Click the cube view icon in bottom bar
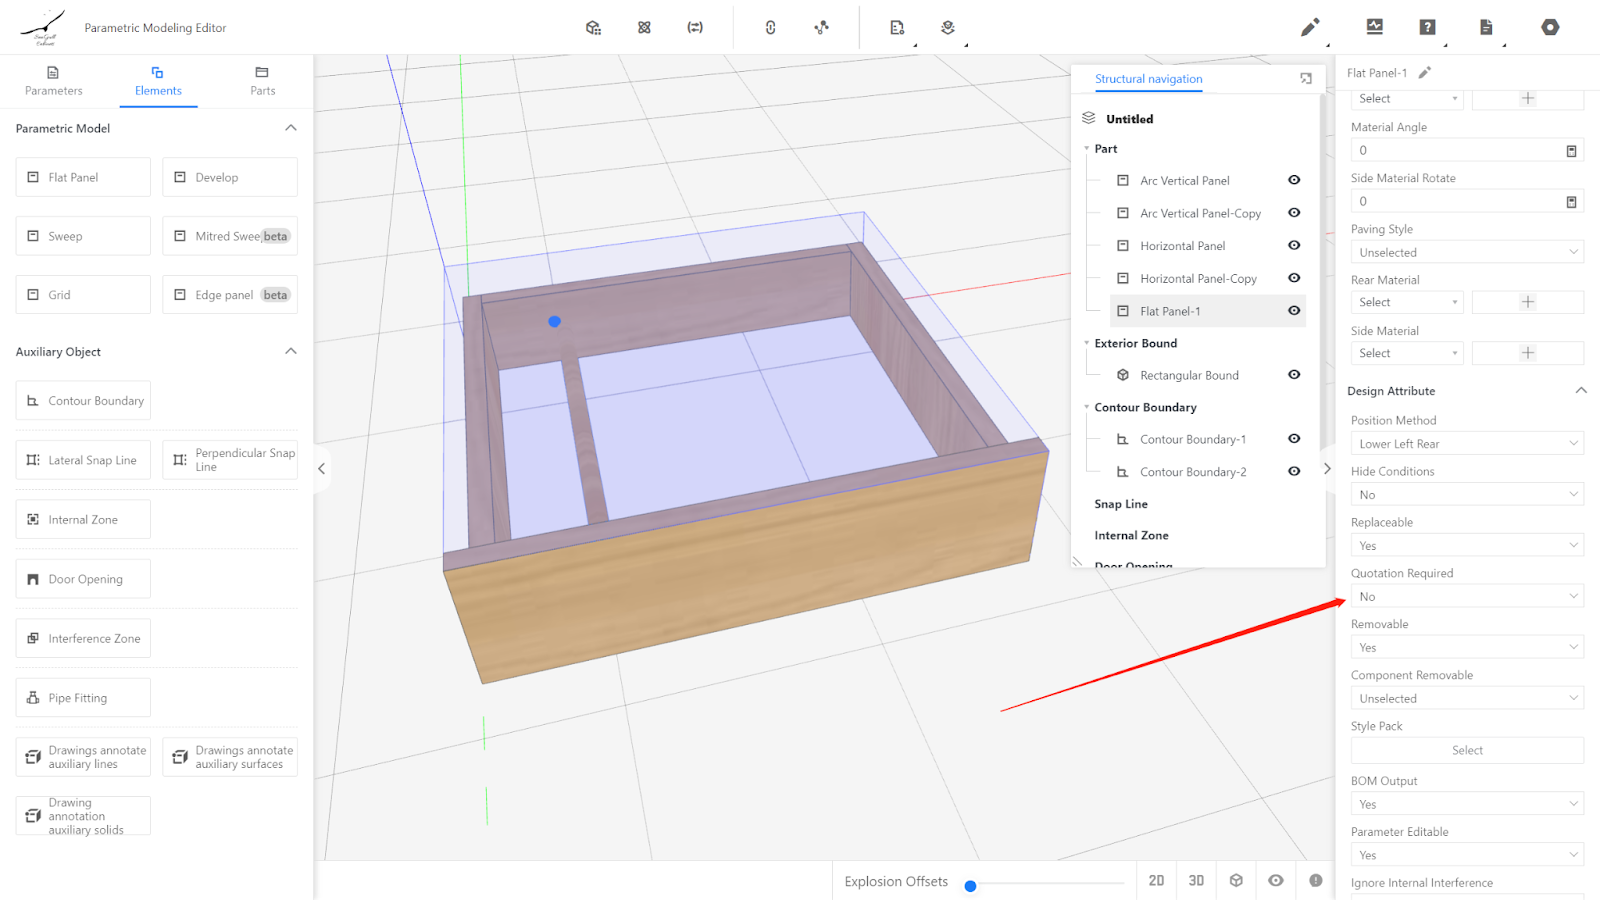 (1236, 881)
